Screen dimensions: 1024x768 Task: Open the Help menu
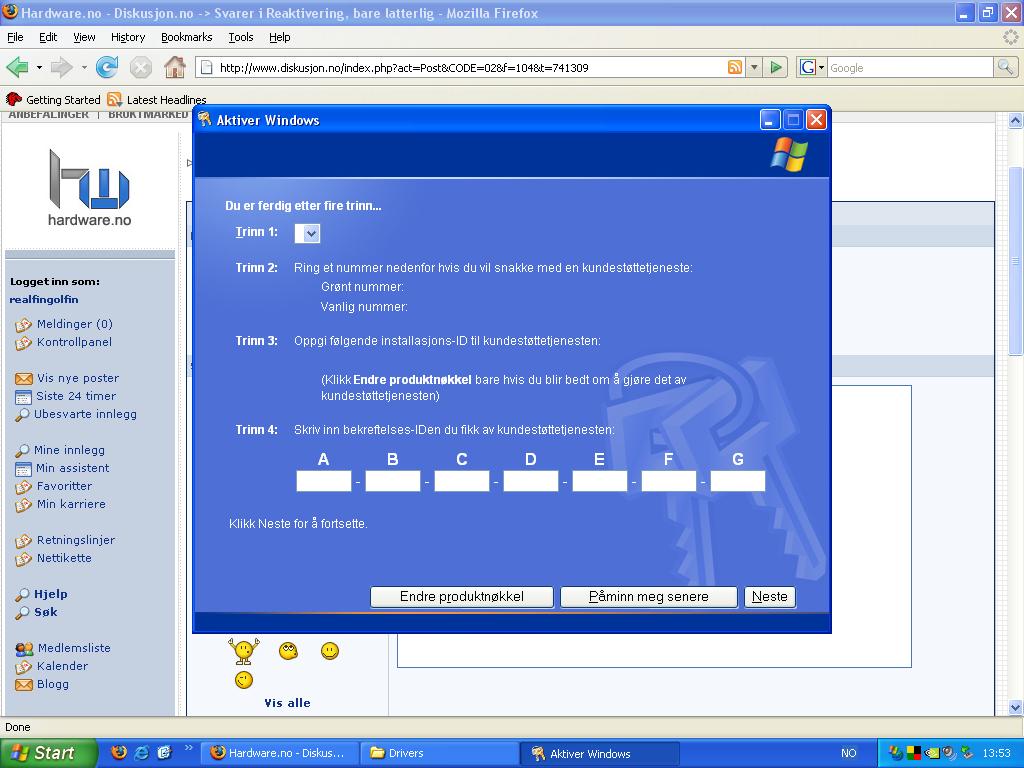tap(280, 37)
